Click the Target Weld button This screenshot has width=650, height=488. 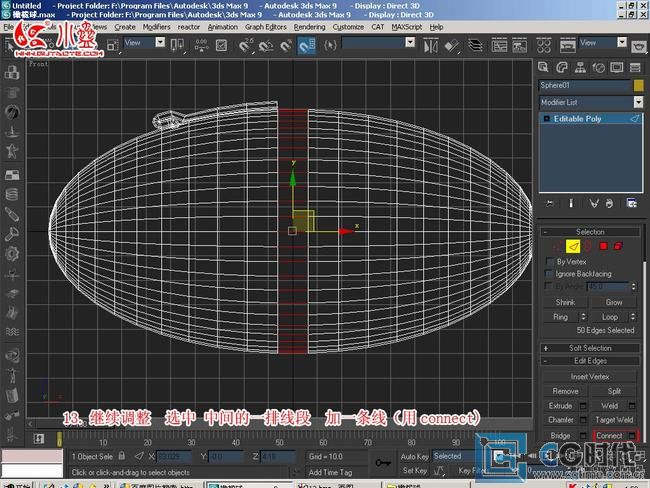[614, 420]
